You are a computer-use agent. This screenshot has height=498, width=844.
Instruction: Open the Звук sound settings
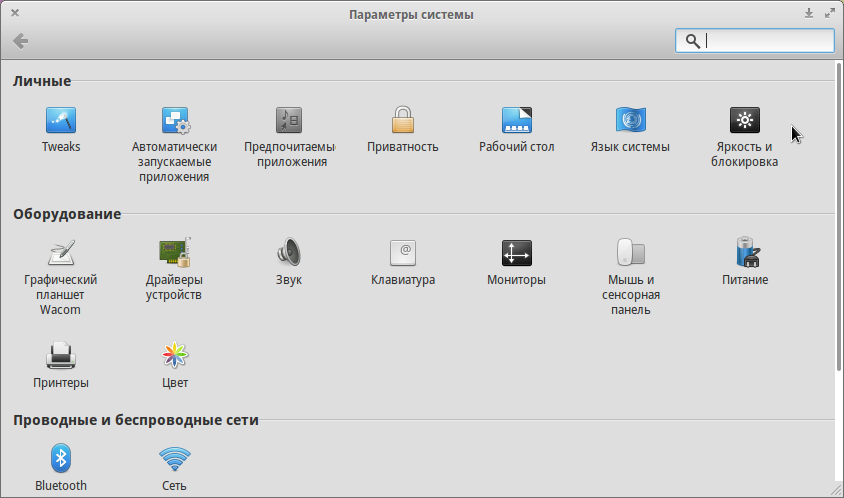point(289,252)
